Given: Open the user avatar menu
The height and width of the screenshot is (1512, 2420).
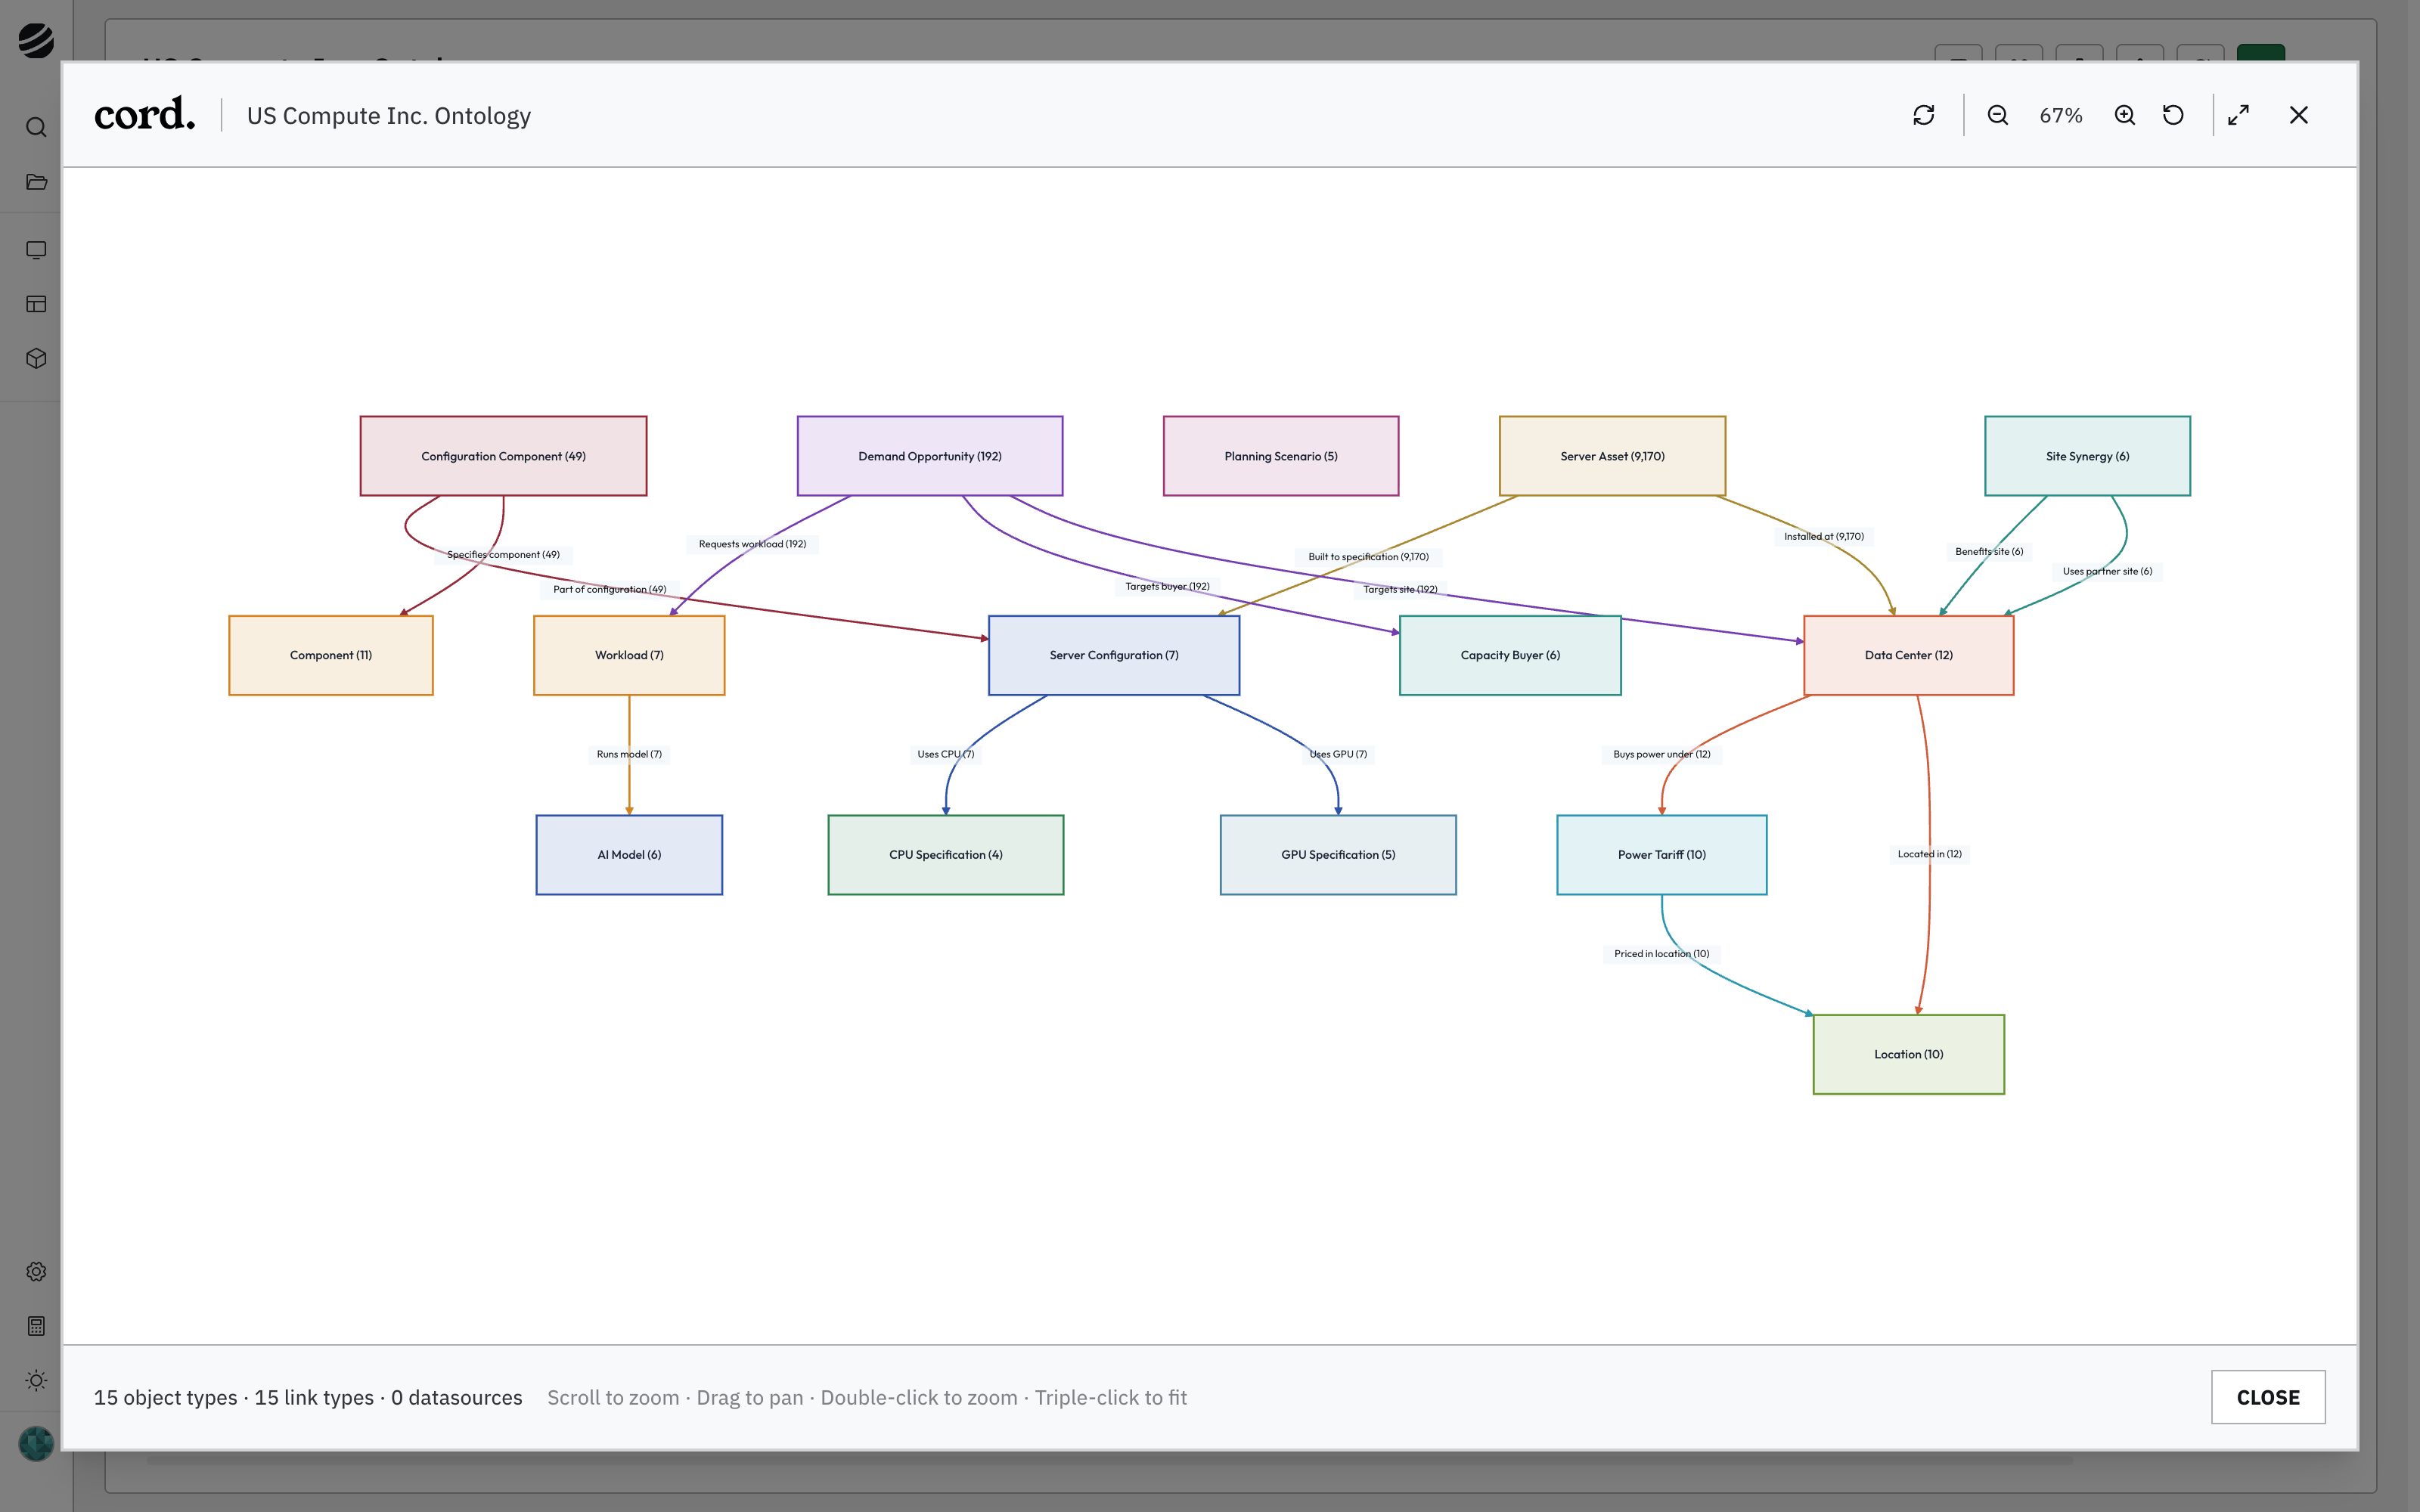Looking at the screenshot, I should coord(36,1443).
